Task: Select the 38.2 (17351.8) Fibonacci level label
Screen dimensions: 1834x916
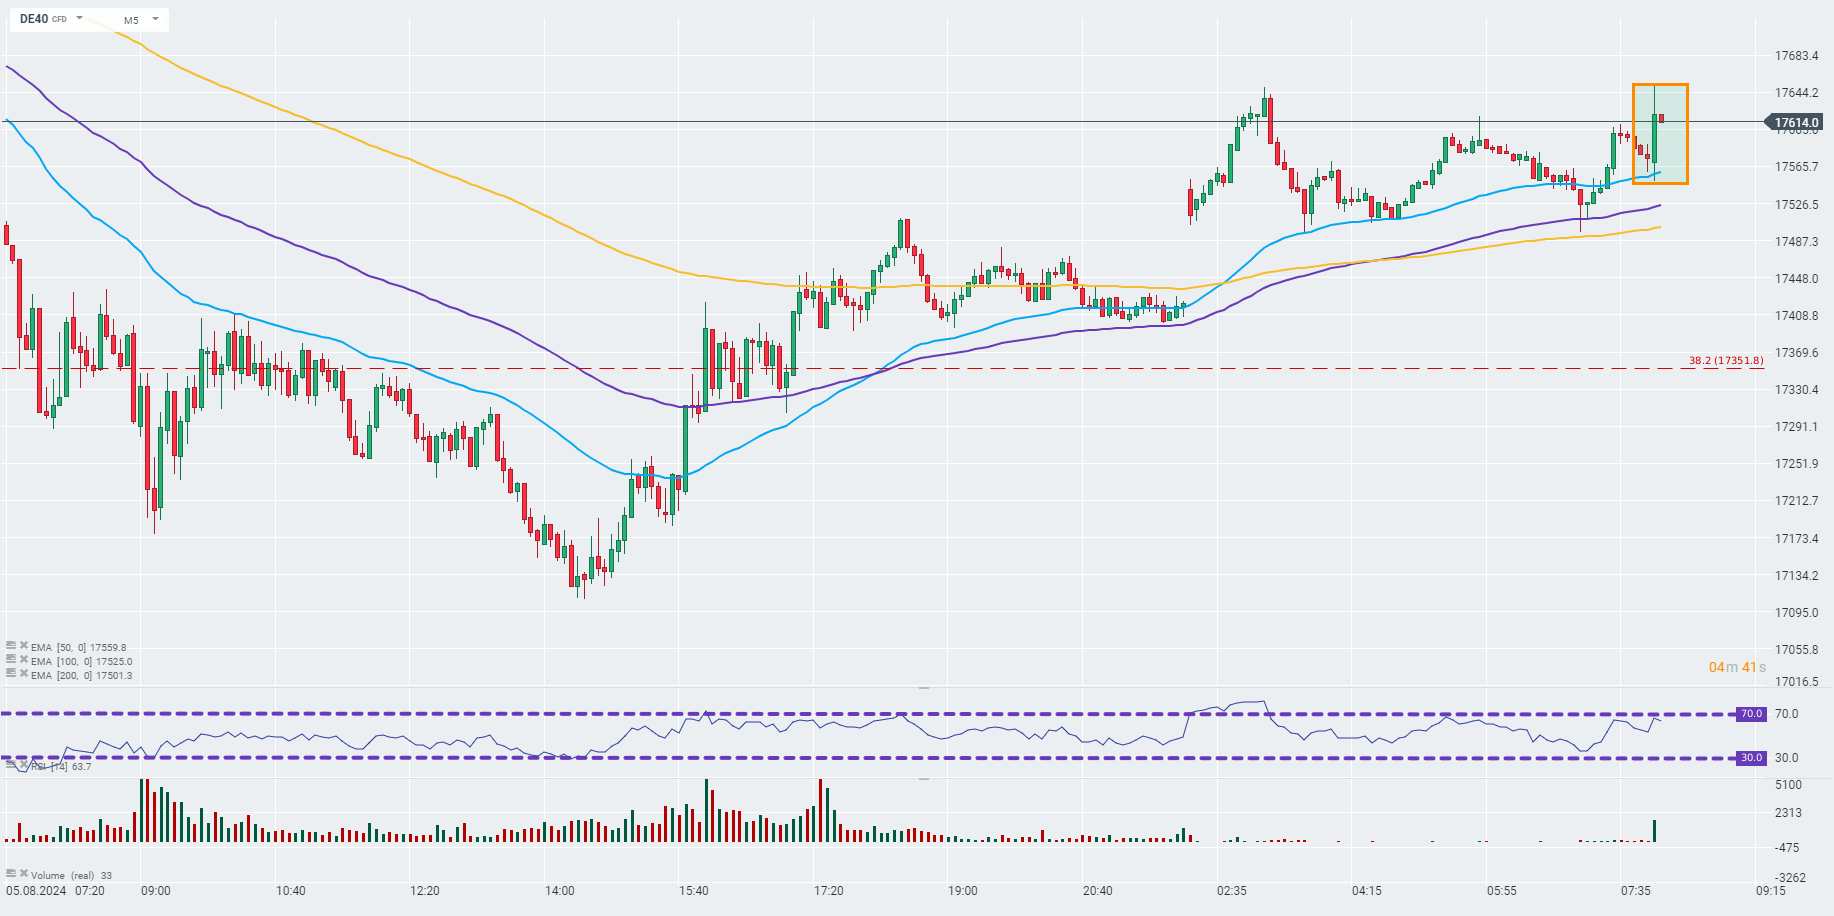Action: [1726, 361]
